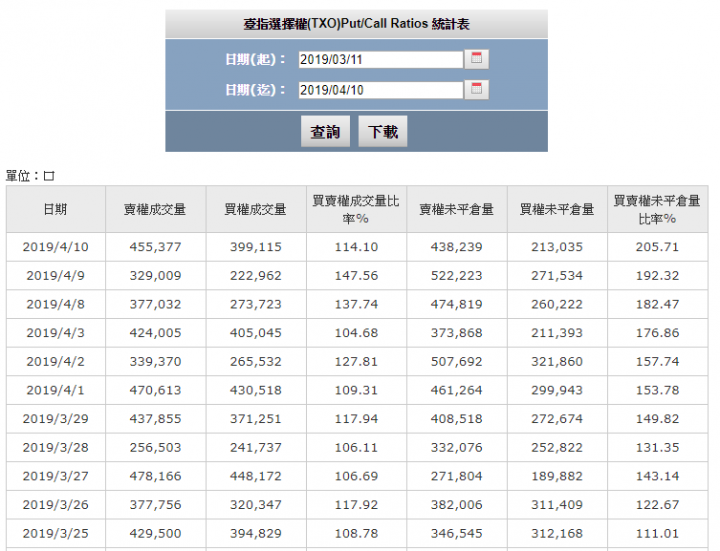Image resolution: width=720 pixels, height=551 pixels.
Task: Click put open interest 522,223
Action: pyautogui.click(x=456, y=276)
